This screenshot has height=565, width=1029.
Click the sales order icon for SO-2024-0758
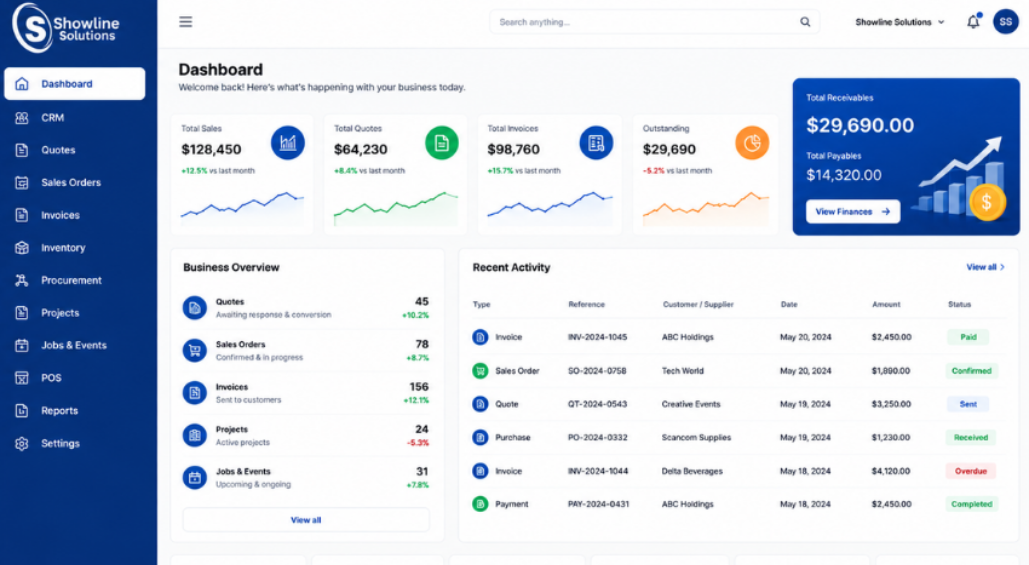tap(480, 371)
